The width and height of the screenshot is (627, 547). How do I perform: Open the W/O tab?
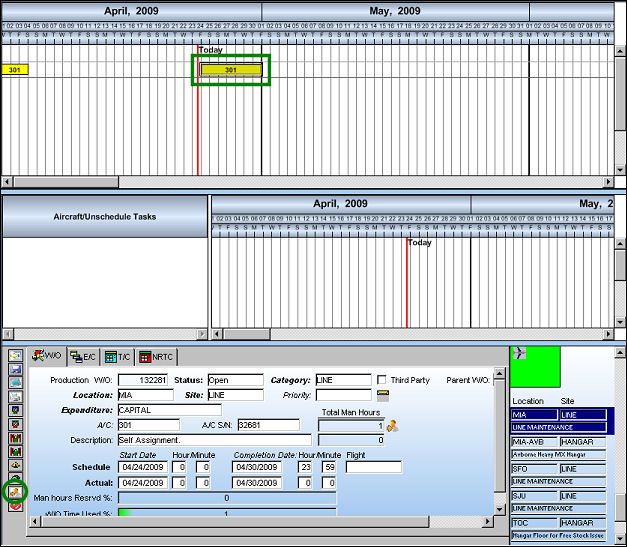point(46,355)
